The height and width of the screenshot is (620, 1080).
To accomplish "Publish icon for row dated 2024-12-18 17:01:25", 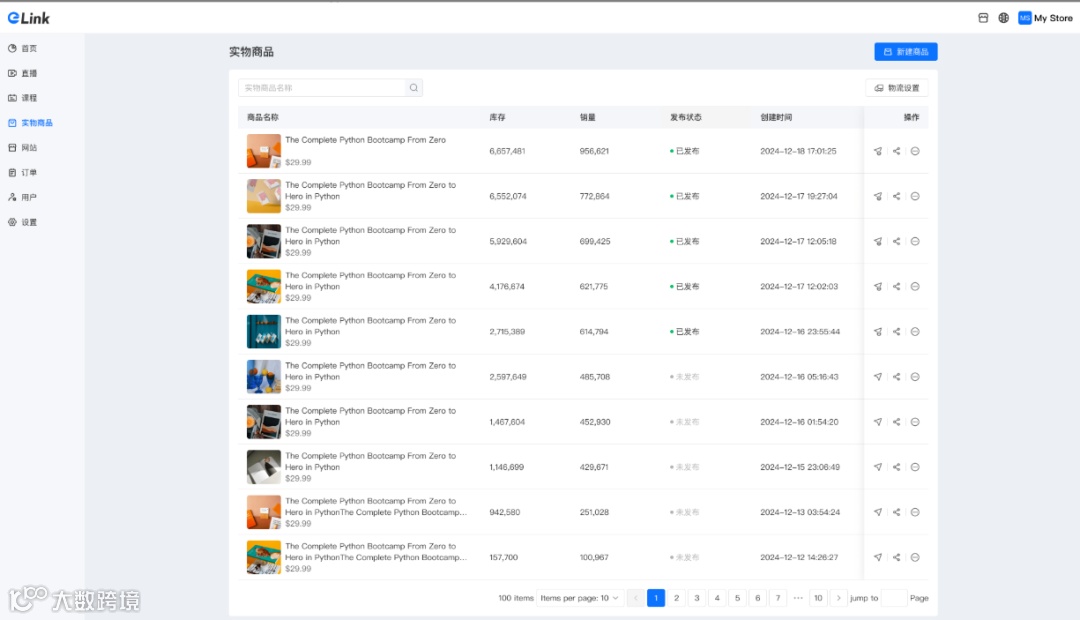I will (878, 151).
